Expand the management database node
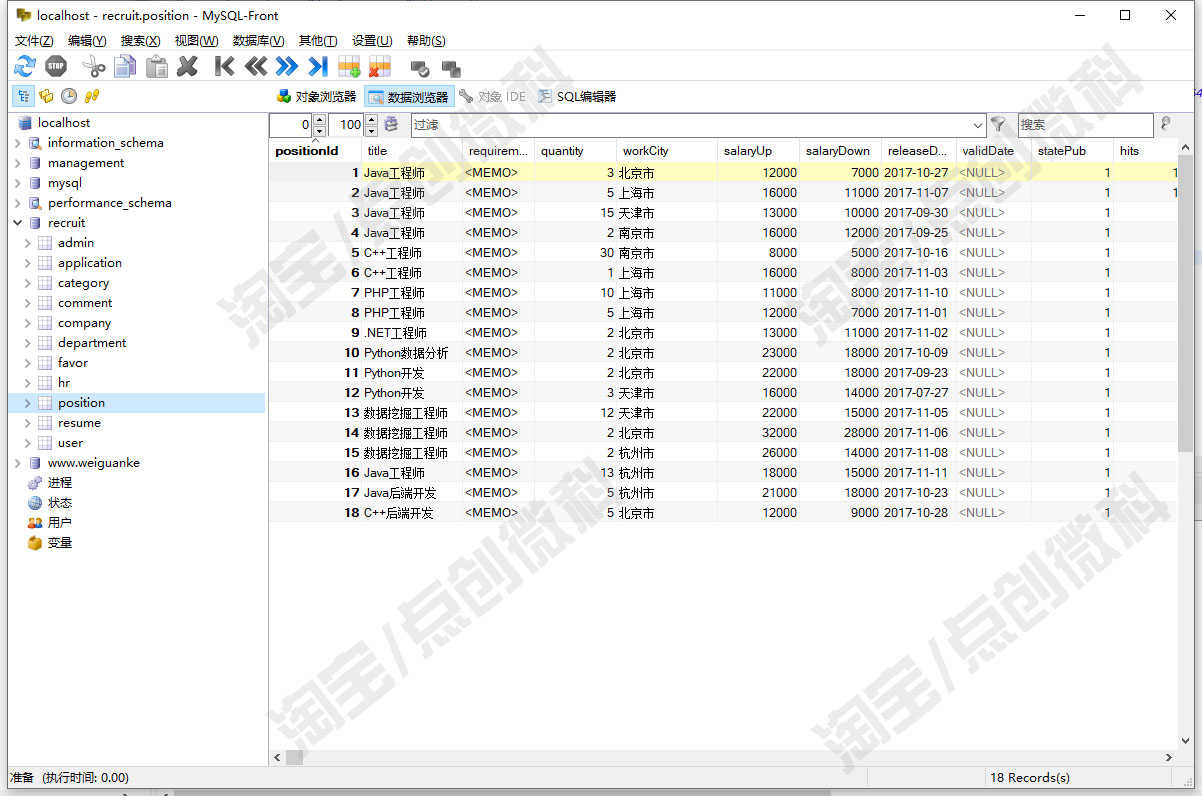This screenshot has height=796, width=1202. [18, 163]
